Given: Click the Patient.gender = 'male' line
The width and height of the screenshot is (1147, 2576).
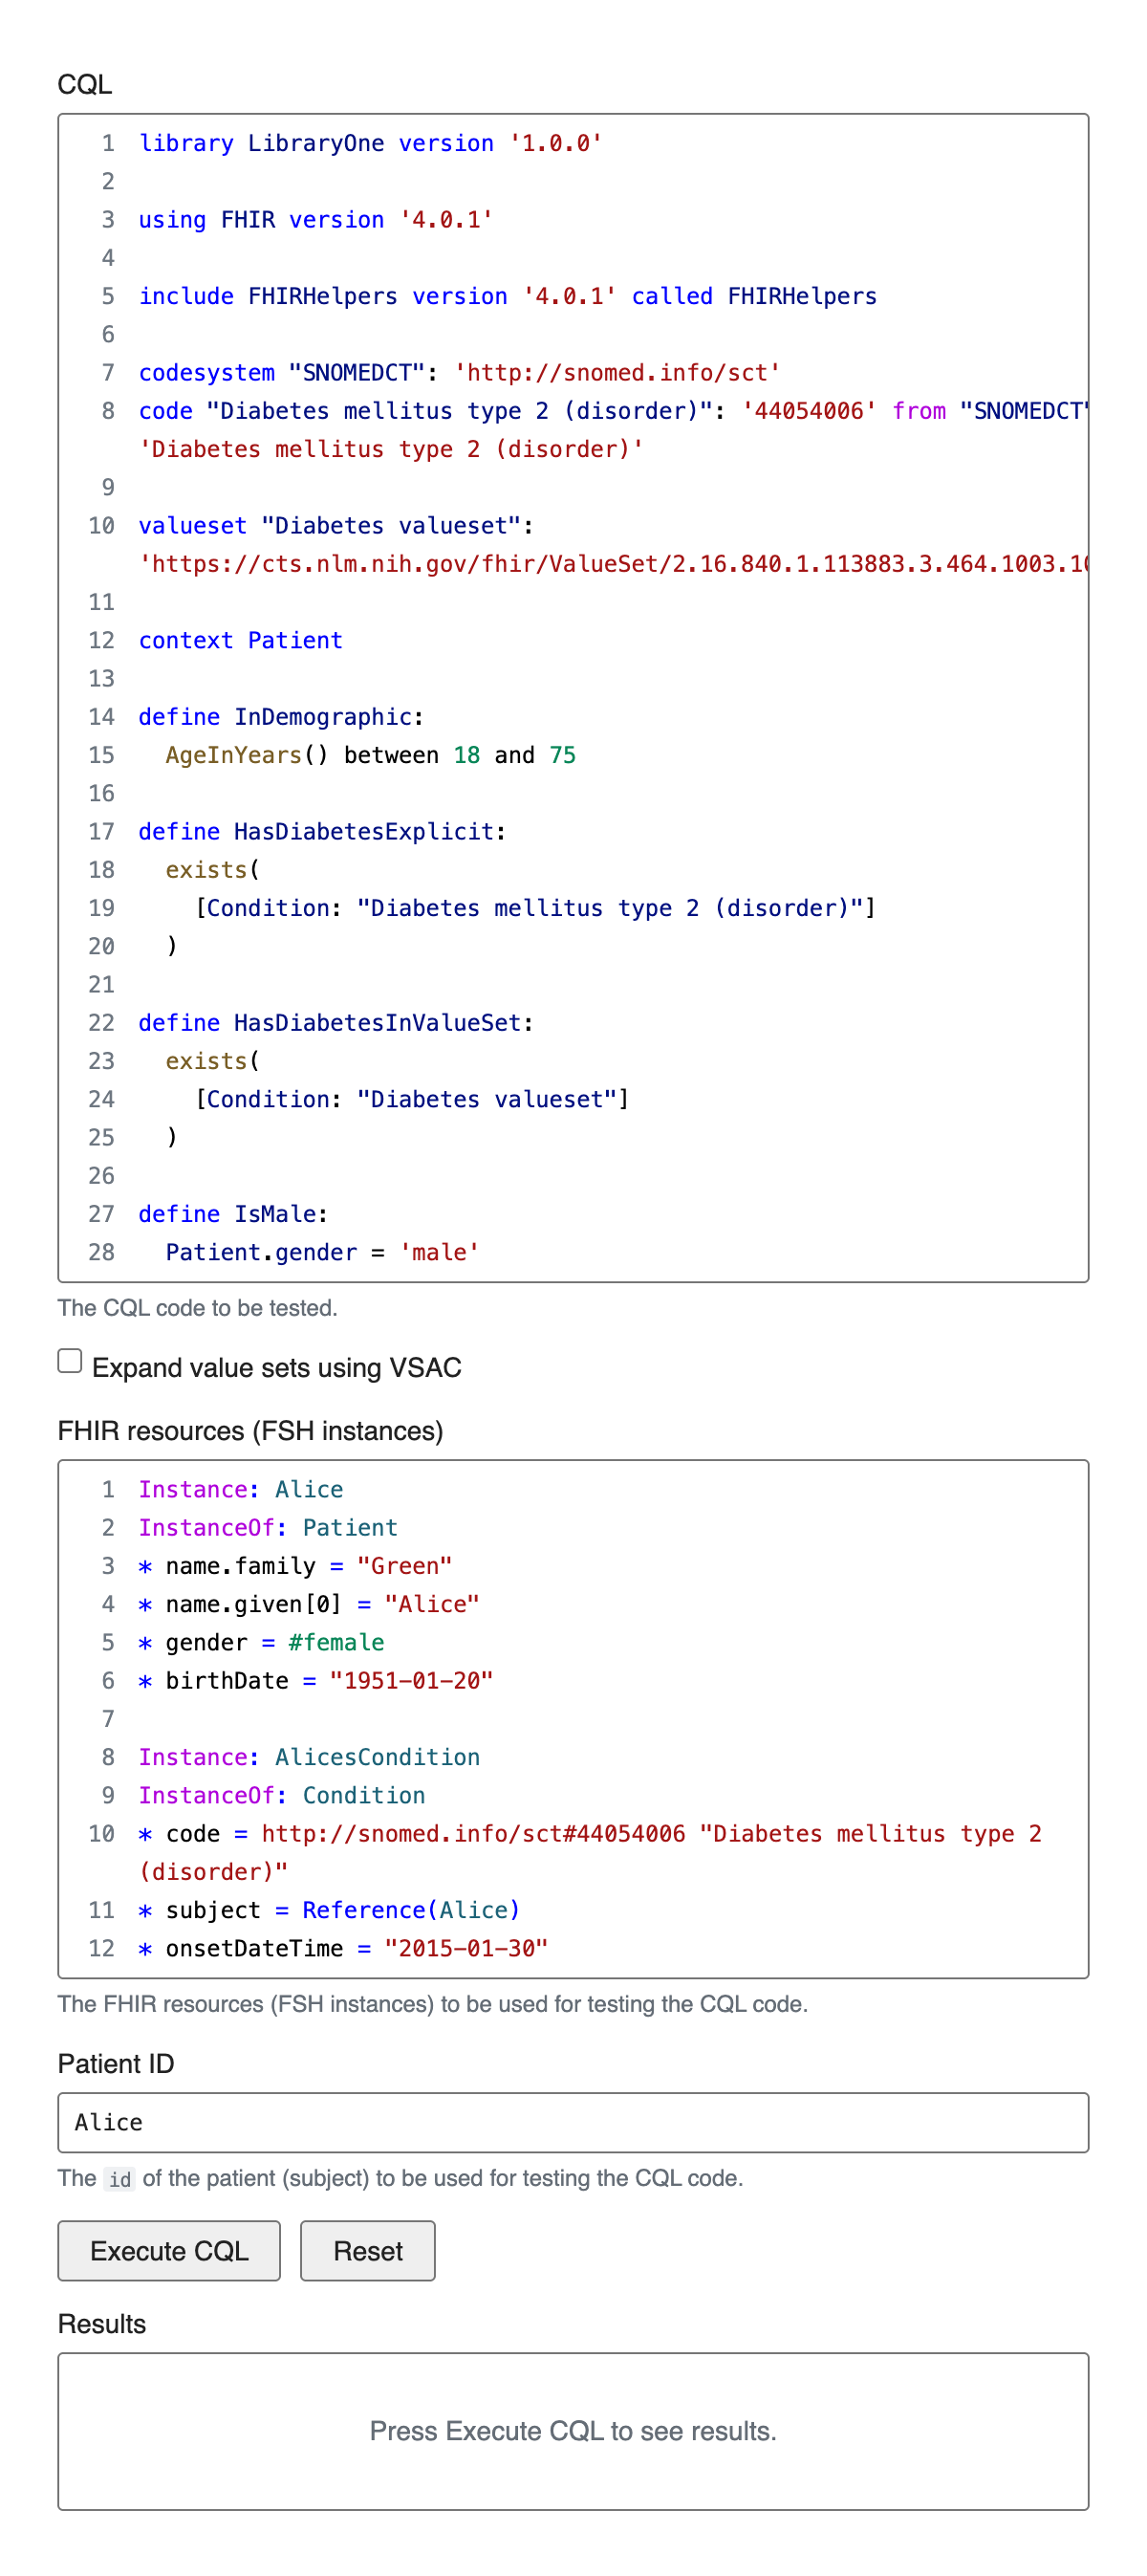Looking at the screenshot, I should (x=321, y=1253).
